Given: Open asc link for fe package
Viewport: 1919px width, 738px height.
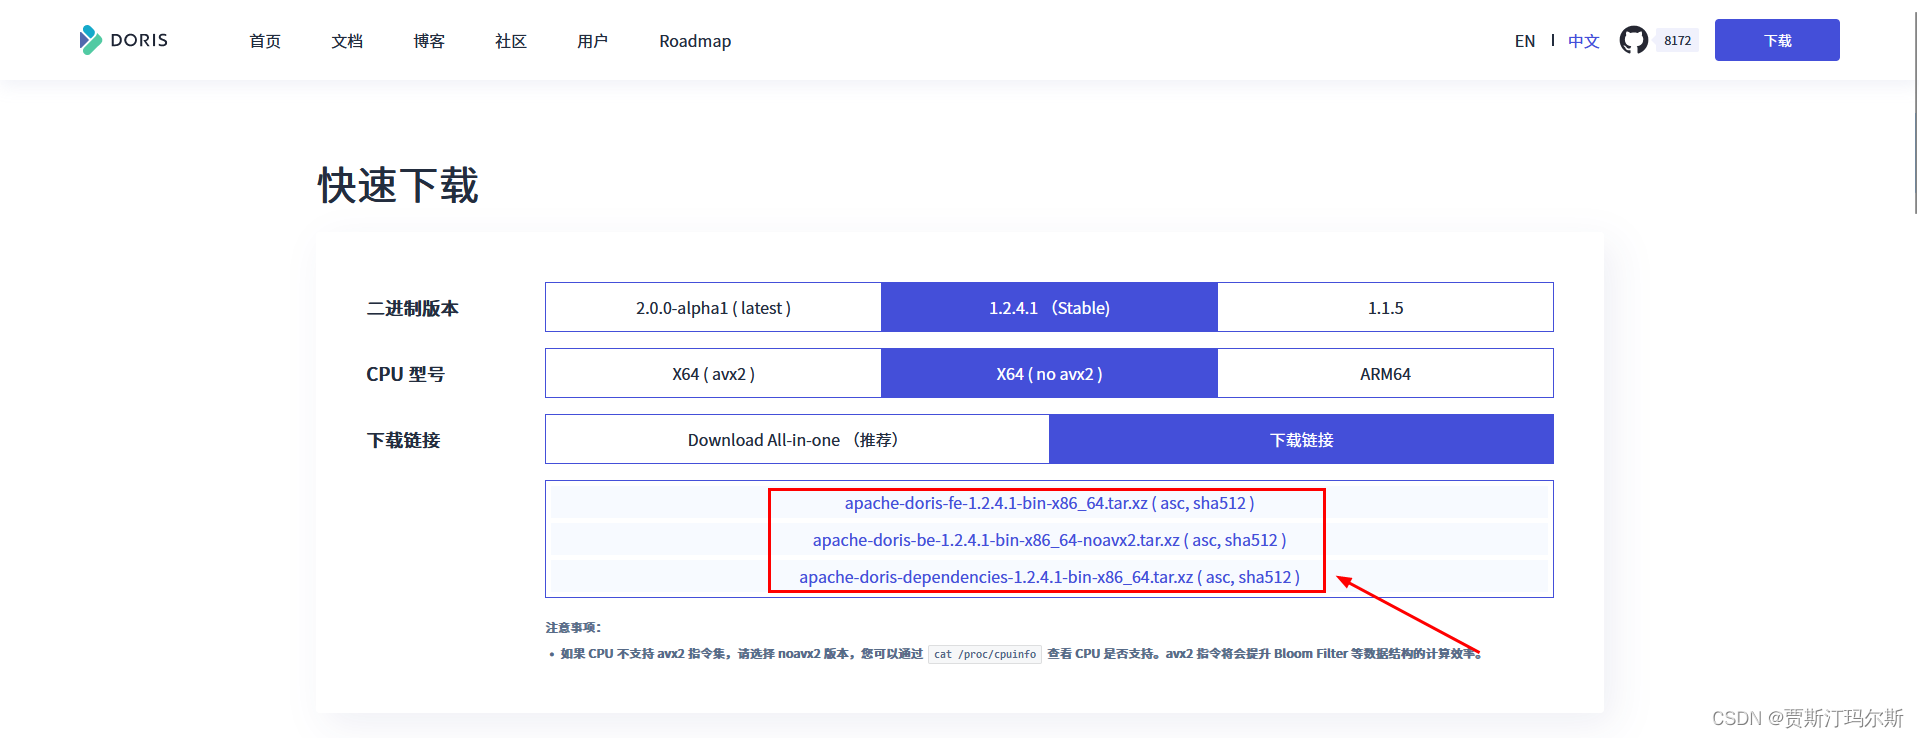Looking at the screenshot, I should pyautogui.click(x=1172, y=503).
